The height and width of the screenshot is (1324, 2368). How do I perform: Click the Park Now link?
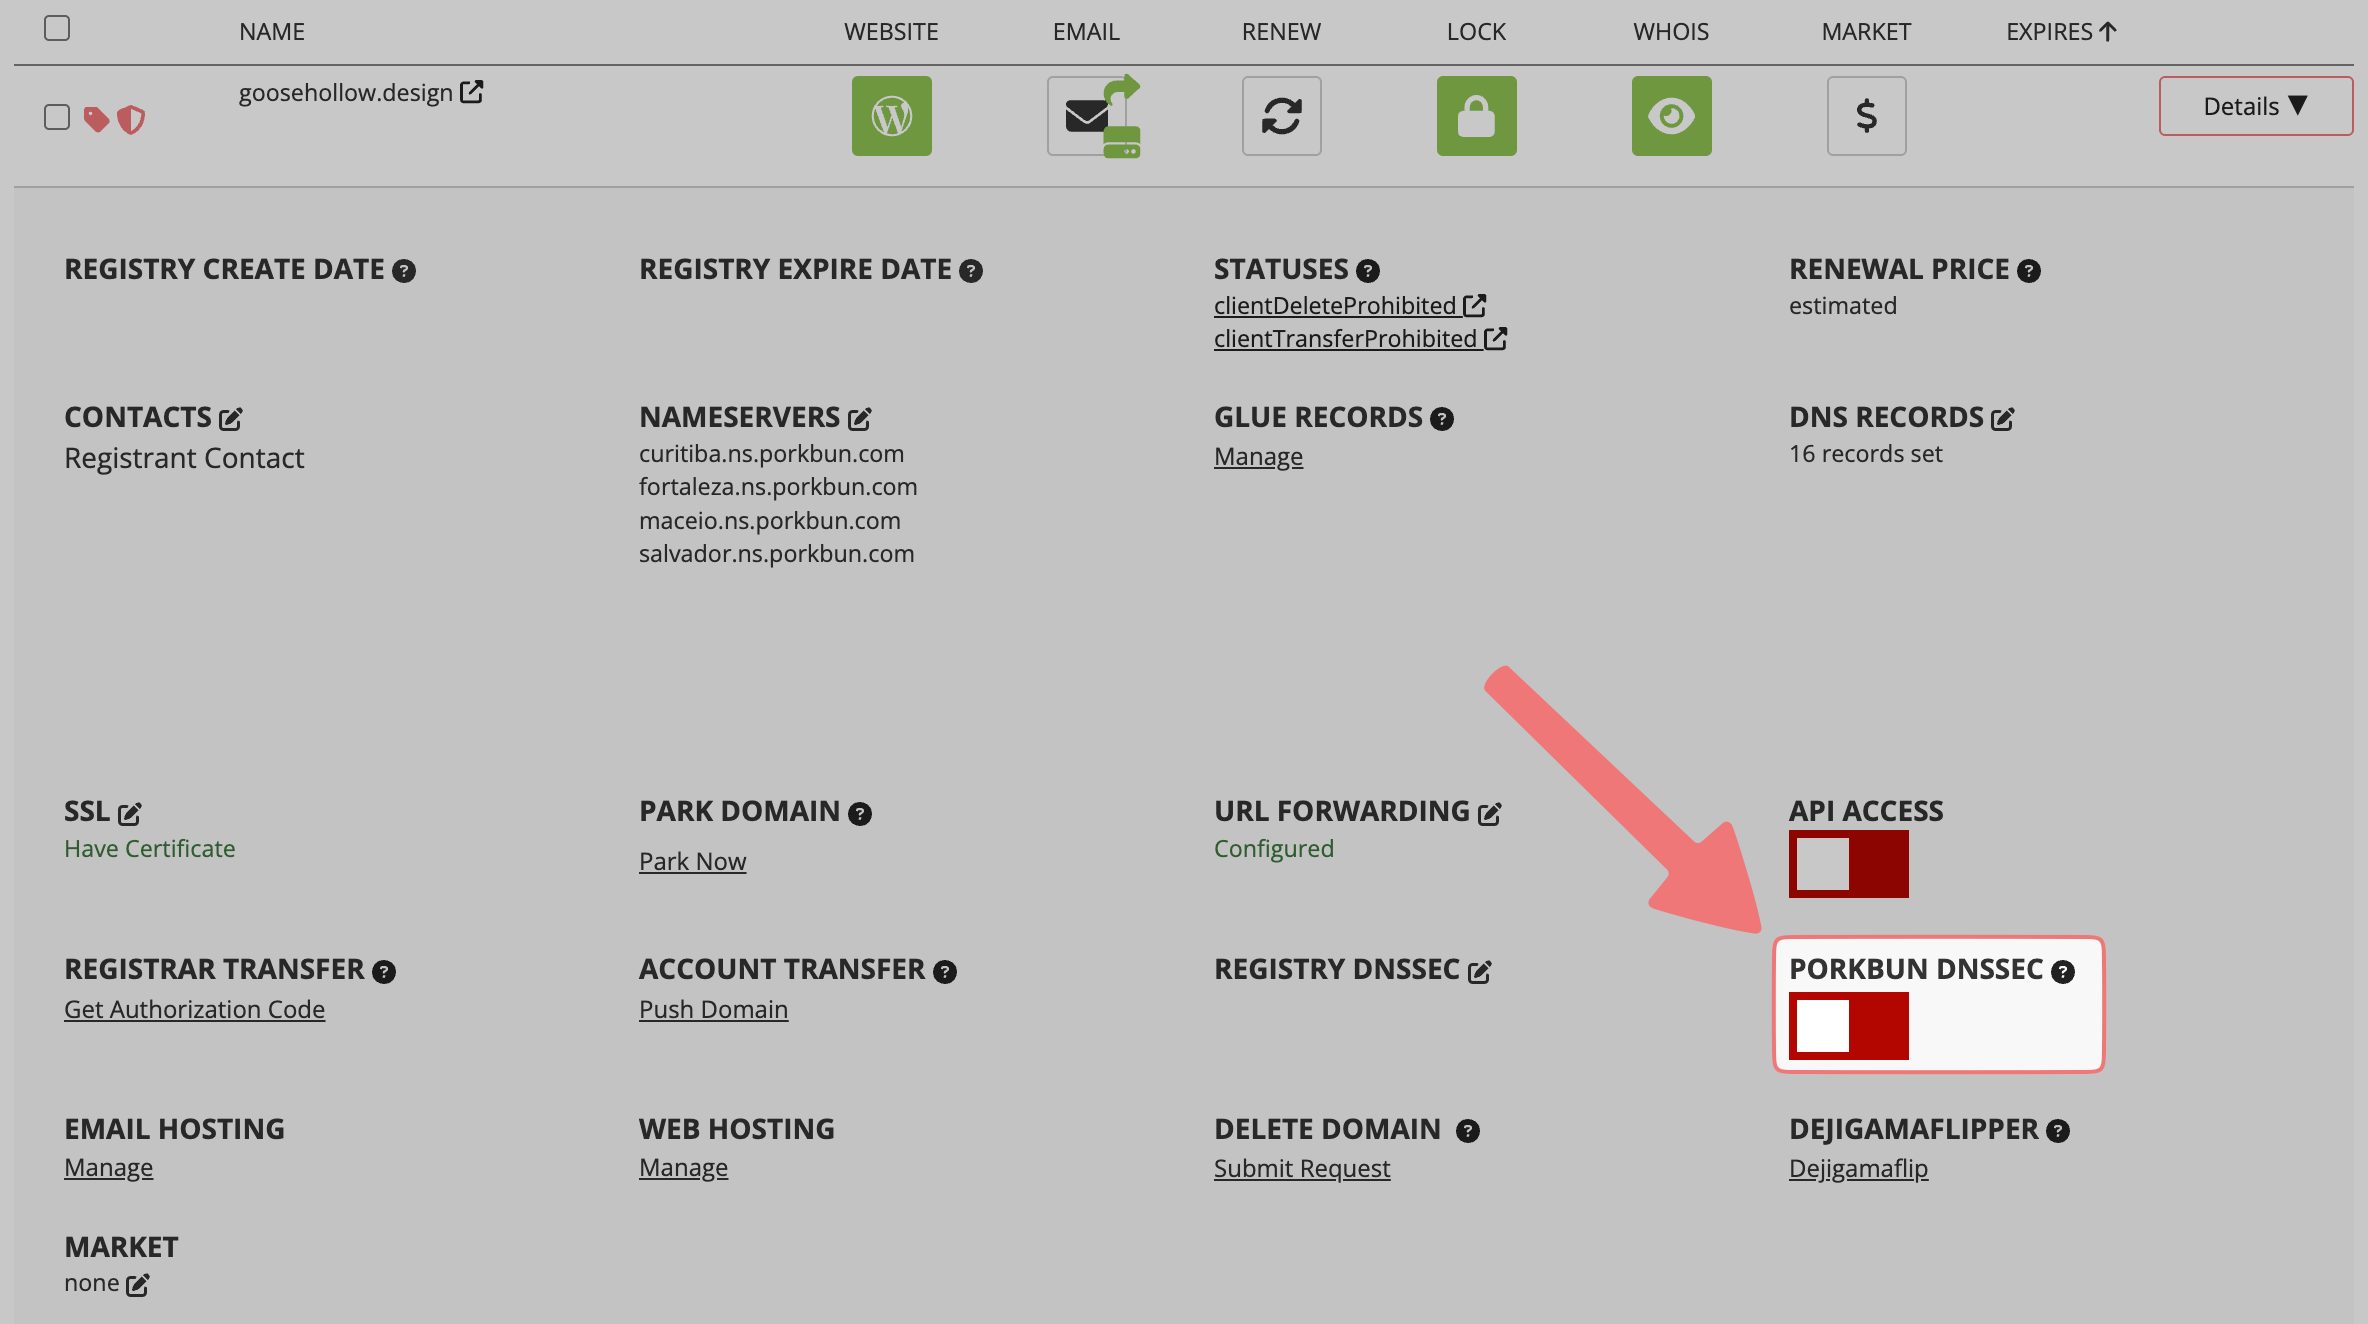[692, 861]
